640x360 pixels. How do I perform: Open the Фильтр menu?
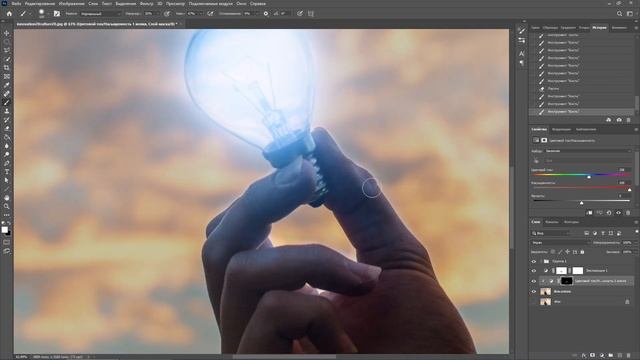click(146, 3)
